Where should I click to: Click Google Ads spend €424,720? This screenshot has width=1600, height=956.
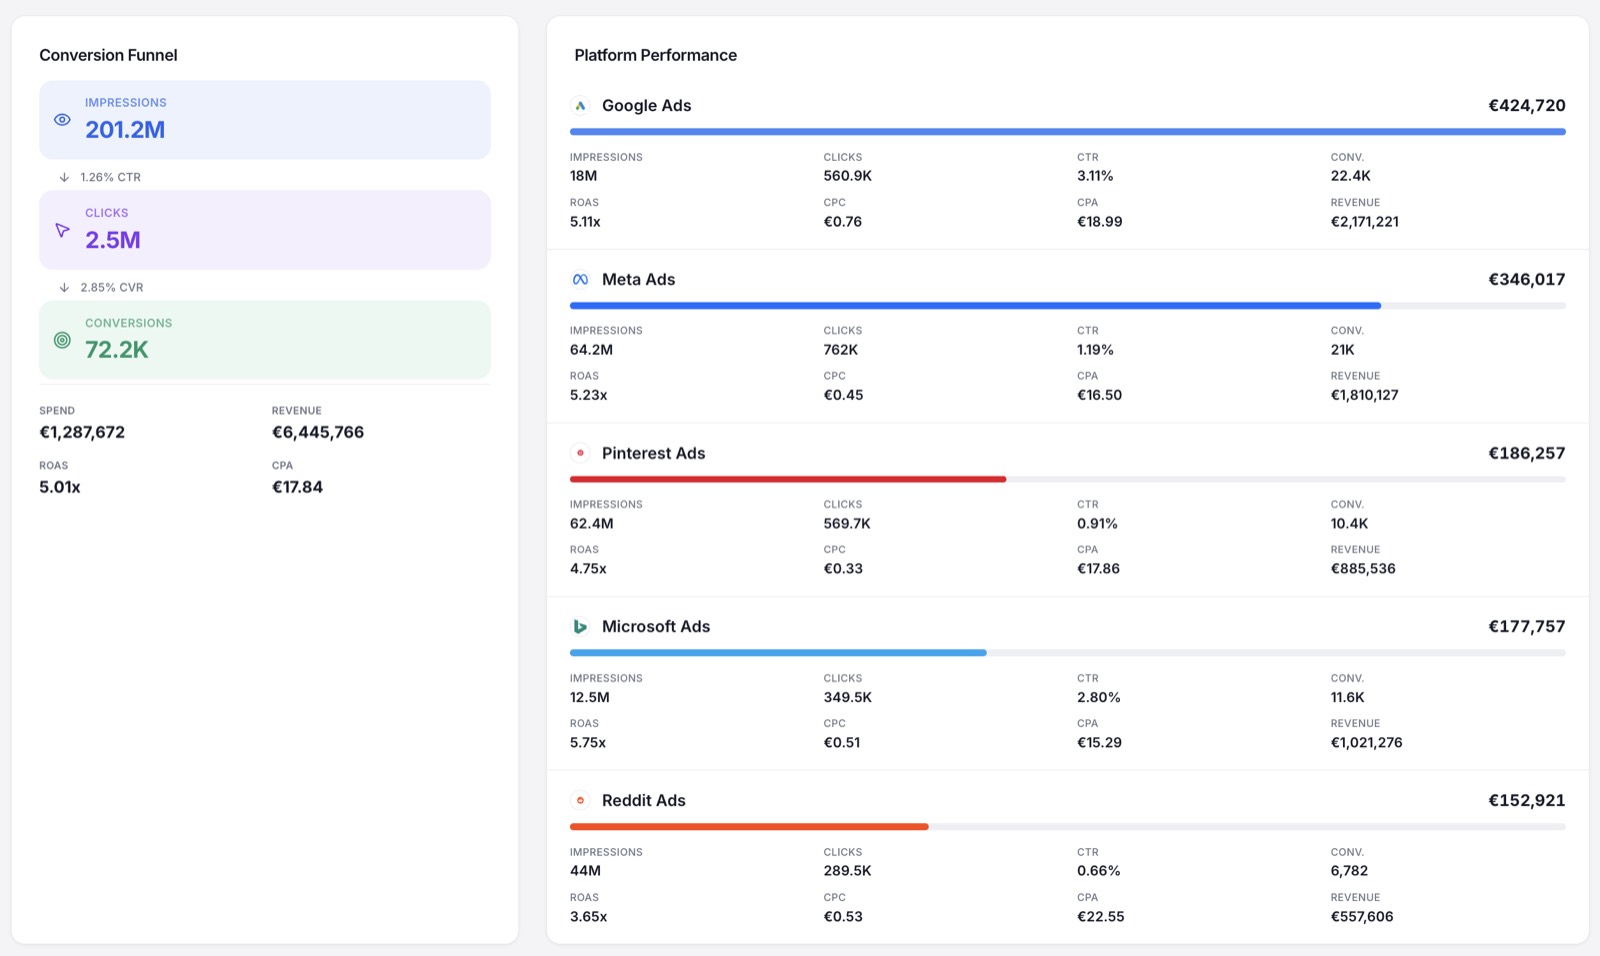[x=1527, y=105]
